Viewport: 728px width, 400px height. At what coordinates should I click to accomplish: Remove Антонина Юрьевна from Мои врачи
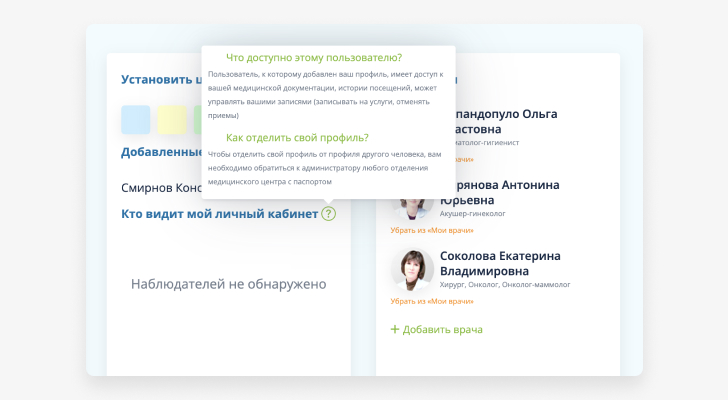tap(432, 230)
